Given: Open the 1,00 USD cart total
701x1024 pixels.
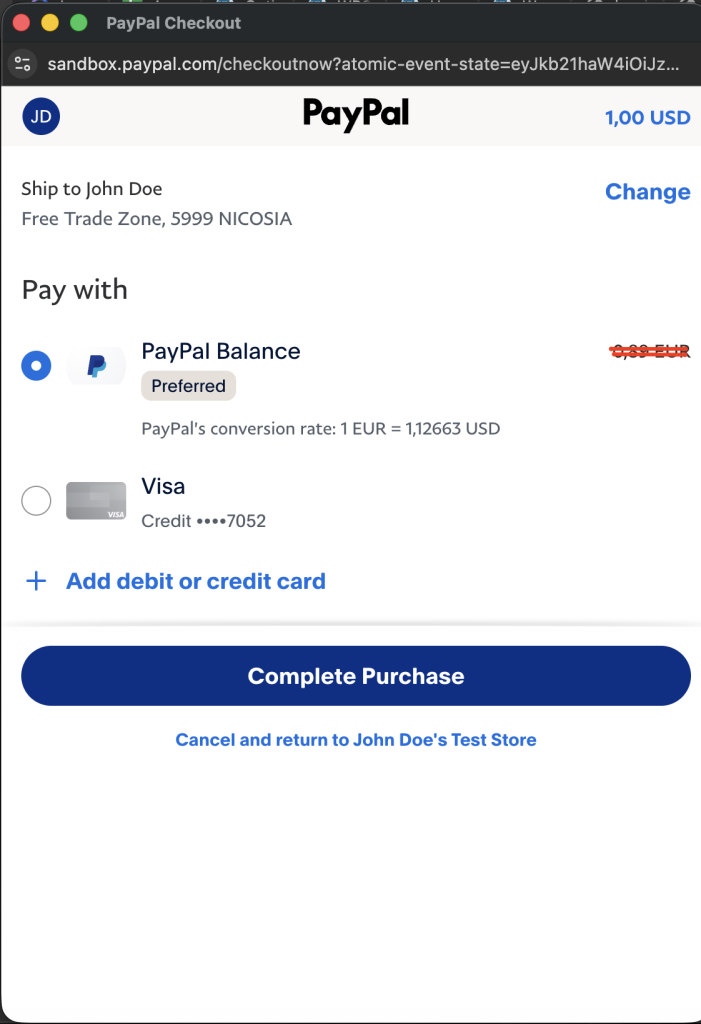Looking at the screenshot, I should click(x=647, y=117).
